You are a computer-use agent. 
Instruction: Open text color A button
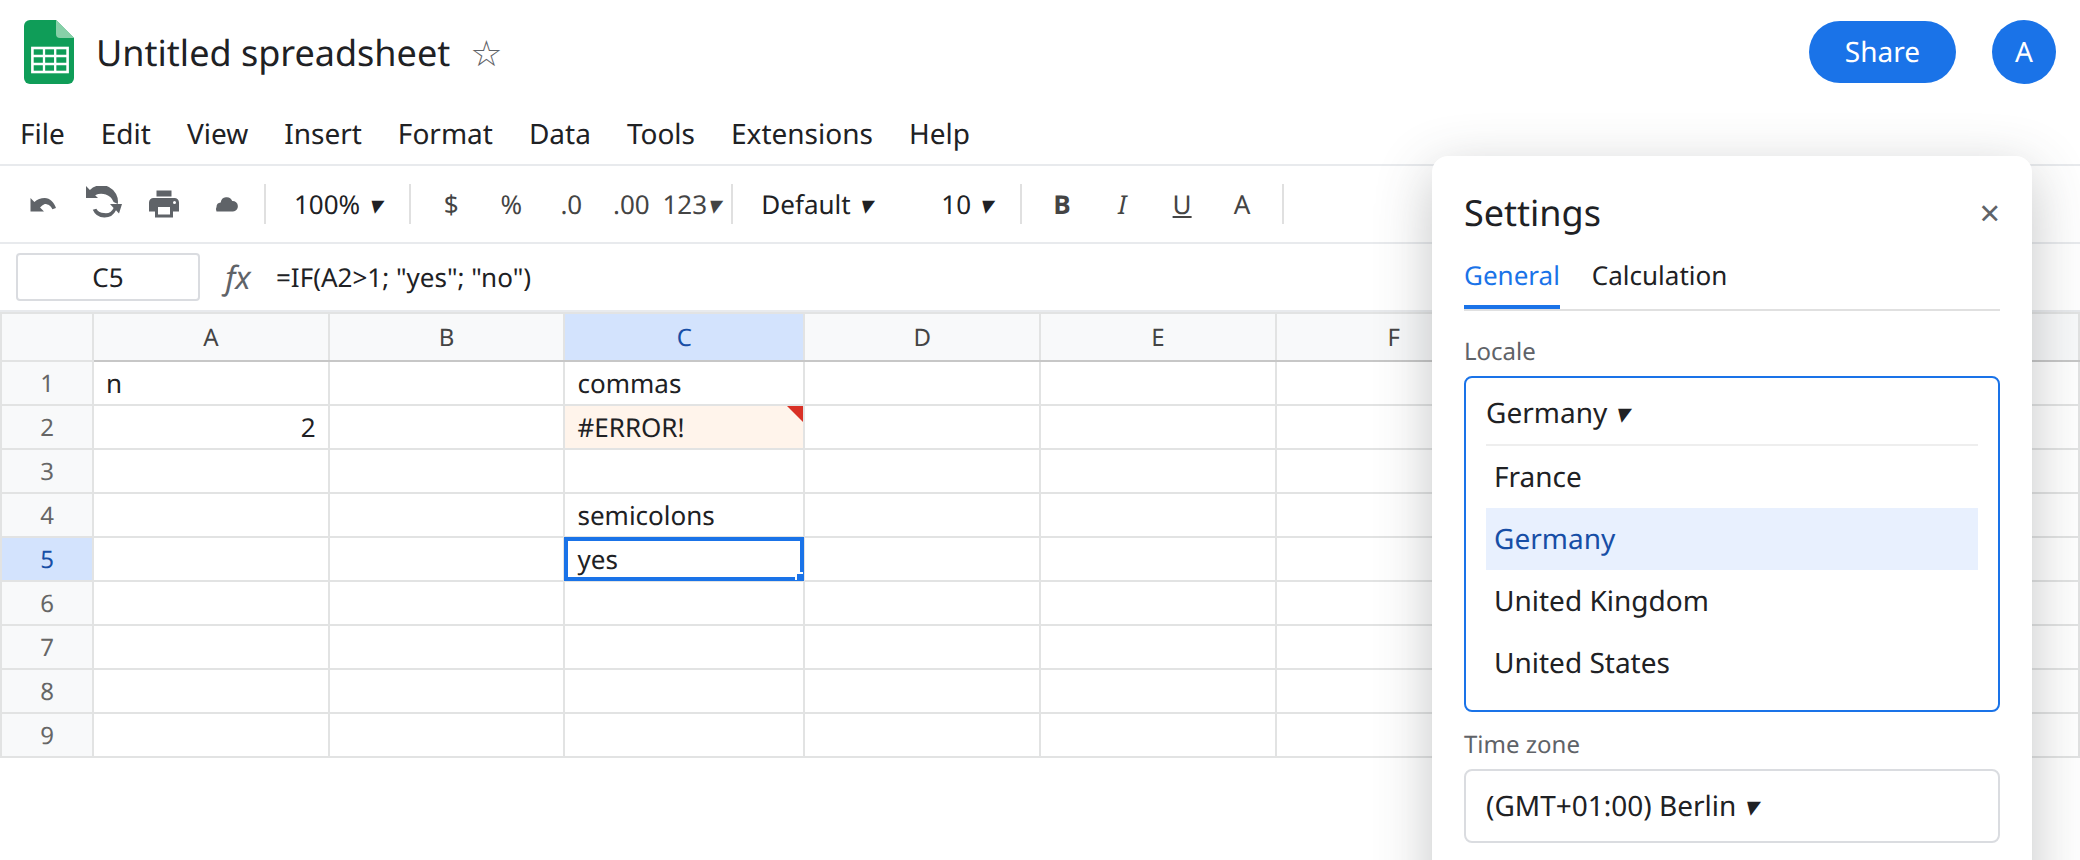pyautogui.click(x=1242, y=205)
